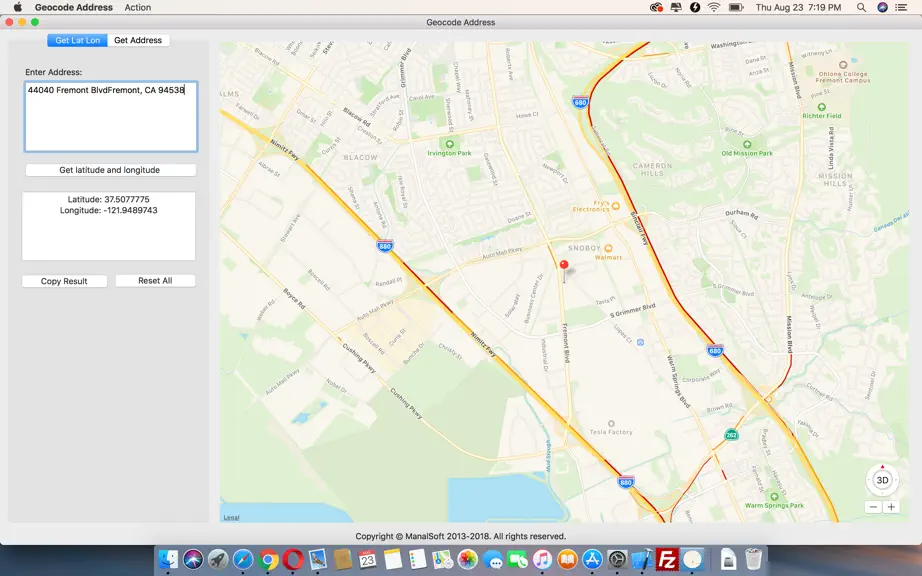The image size is (922, 576).
Task: Open Spotlight search in menu bar
Action: (861, 8)
